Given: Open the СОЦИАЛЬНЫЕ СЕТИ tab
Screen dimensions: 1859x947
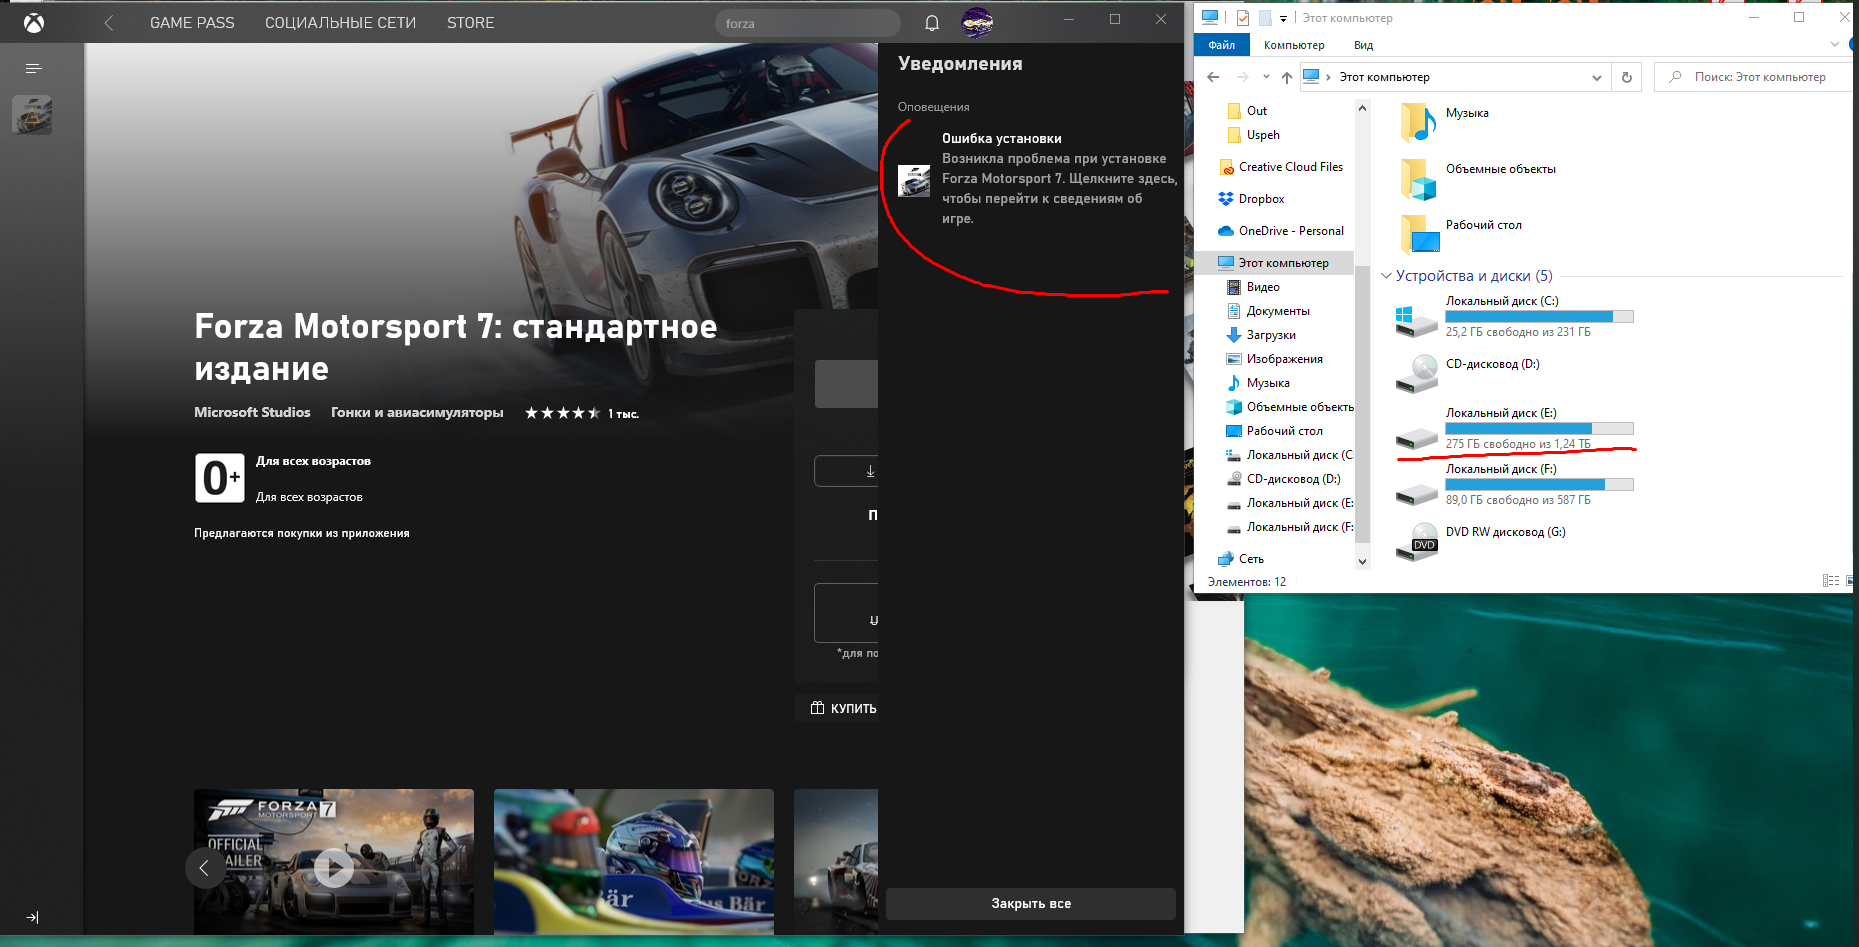Looking at the screenshot, I should (340, 22).
